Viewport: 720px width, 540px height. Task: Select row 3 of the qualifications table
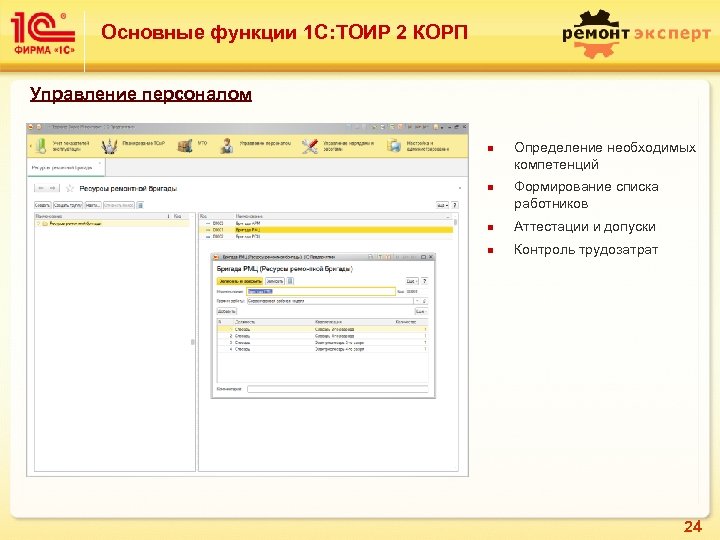[322, 343]
